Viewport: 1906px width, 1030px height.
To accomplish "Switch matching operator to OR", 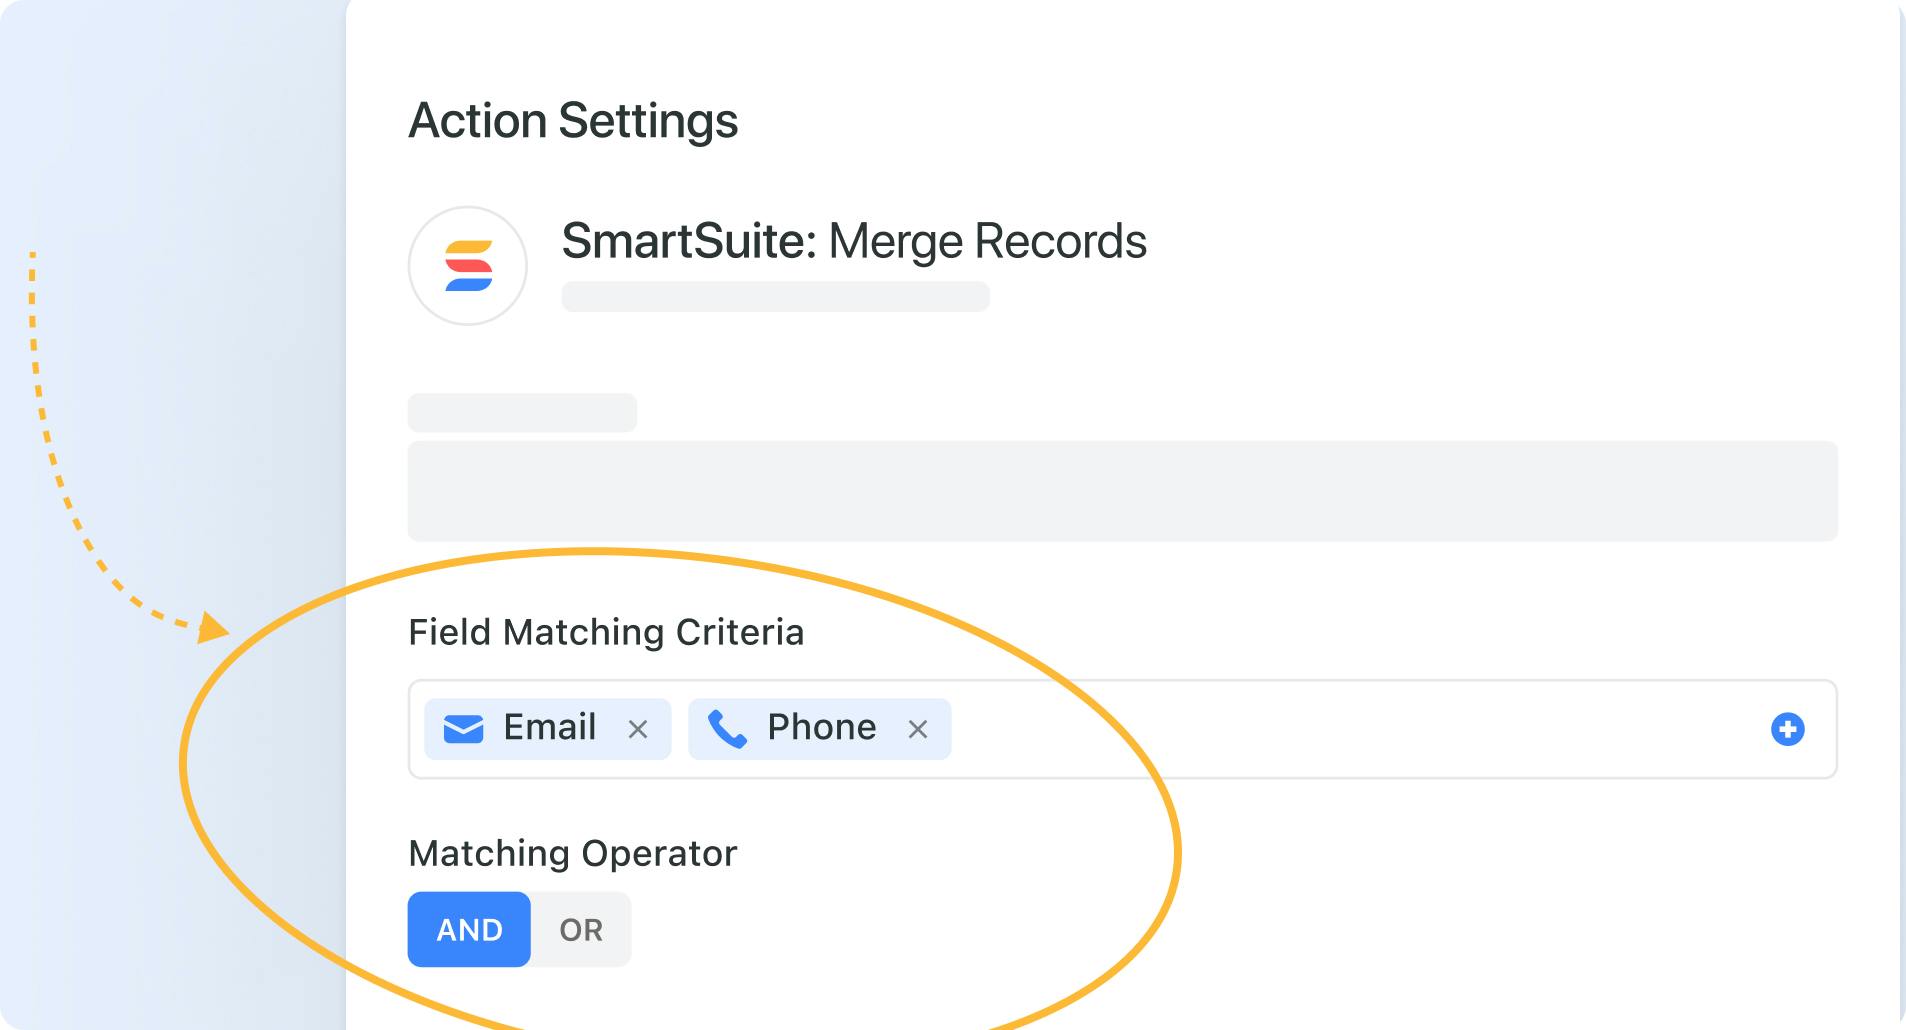I will pyautogui.click(x=581, y=929).
